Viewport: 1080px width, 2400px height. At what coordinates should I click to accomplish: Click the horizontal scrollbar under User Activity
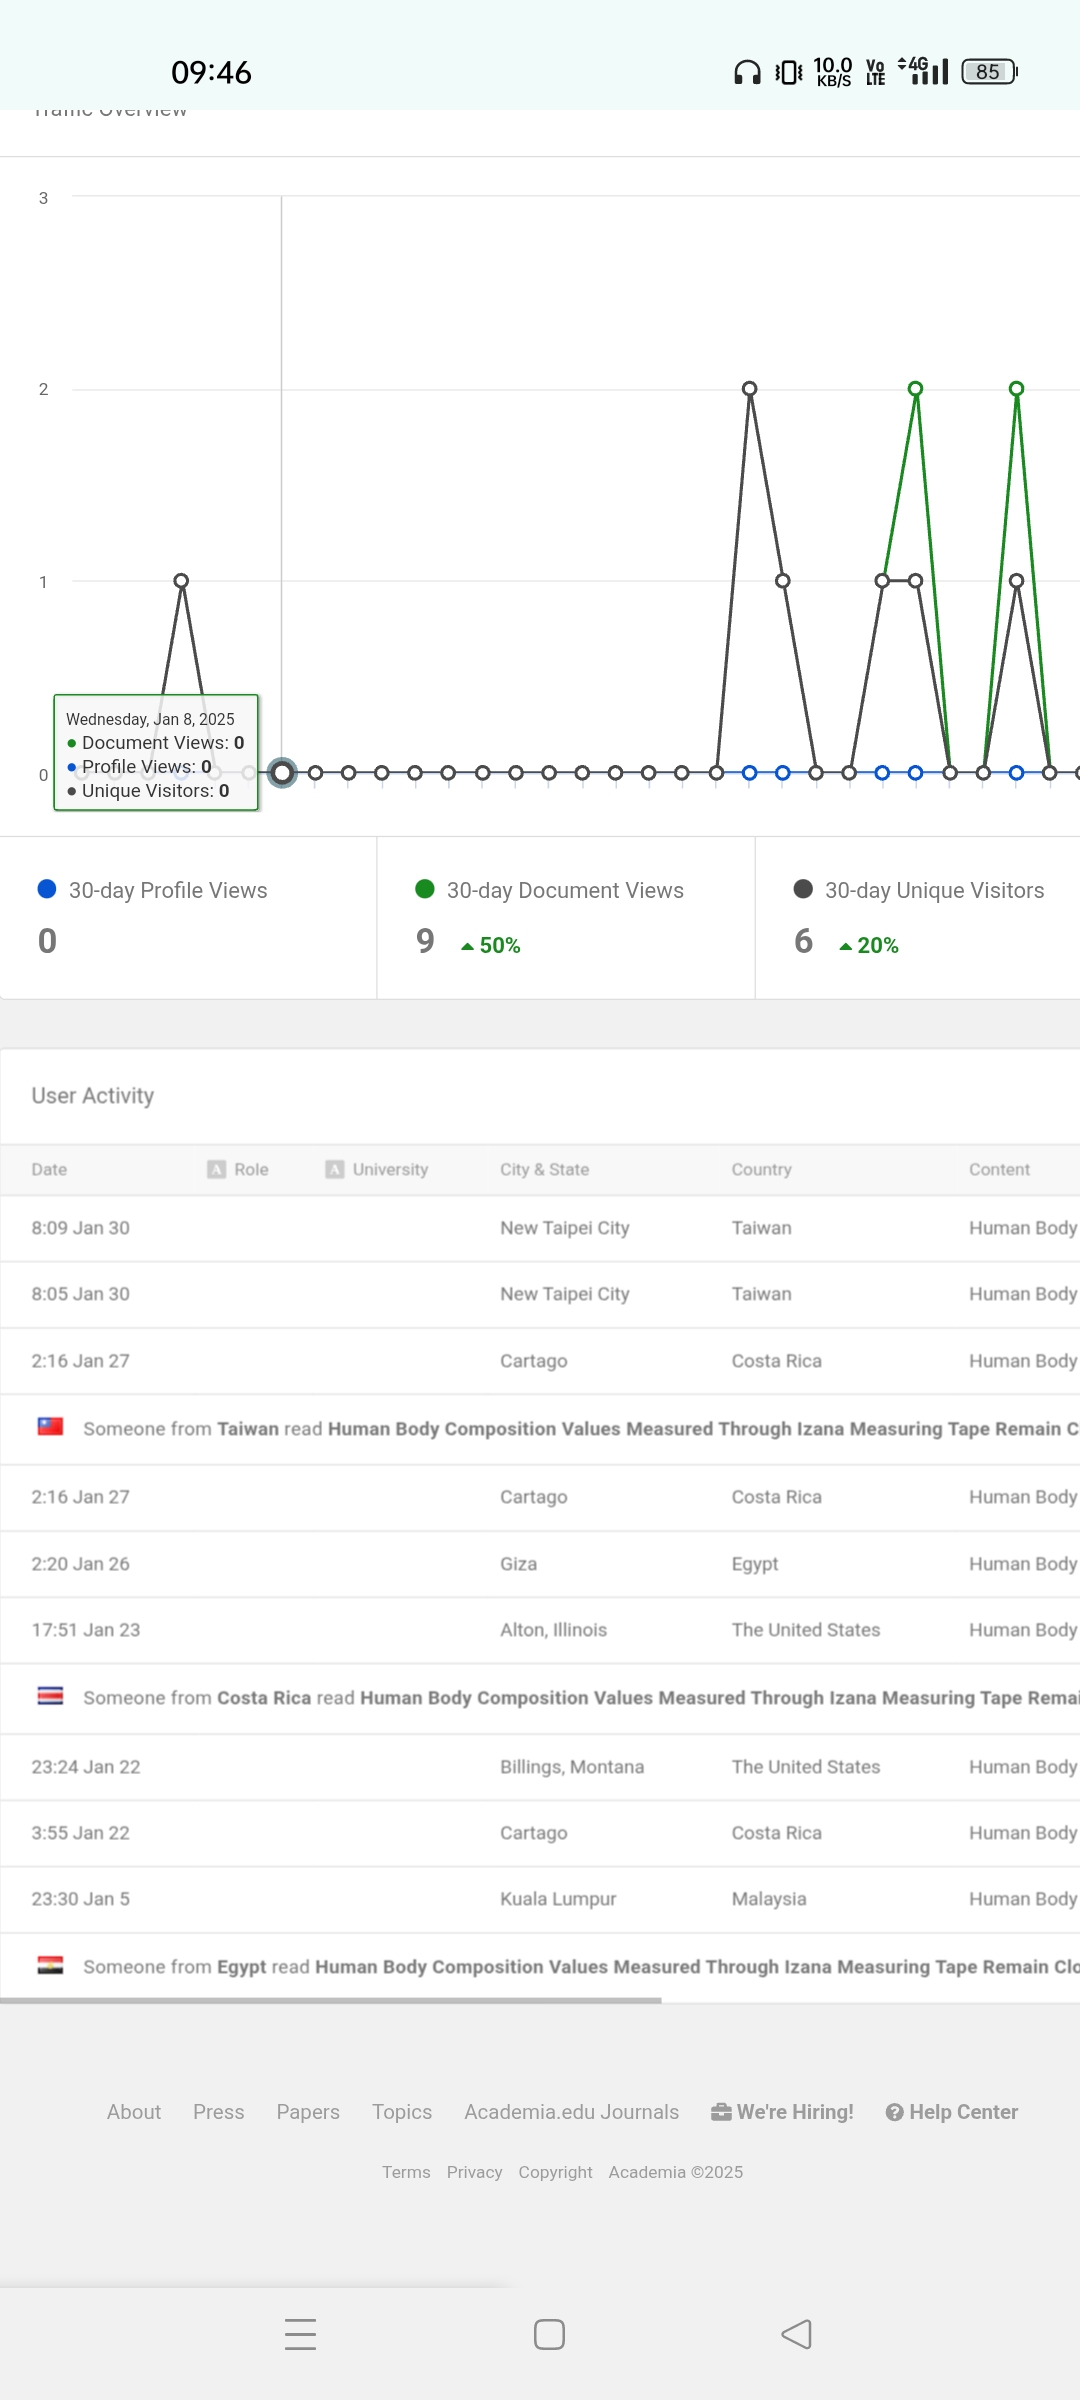pyautogui.click(x=330, y=2000)
